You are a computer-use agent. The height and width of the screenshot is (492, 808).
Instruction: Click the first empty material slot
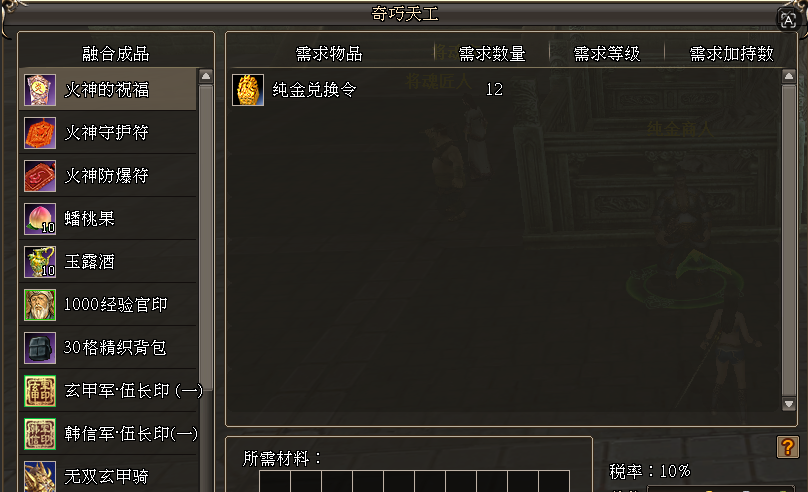tap(275, 481)
